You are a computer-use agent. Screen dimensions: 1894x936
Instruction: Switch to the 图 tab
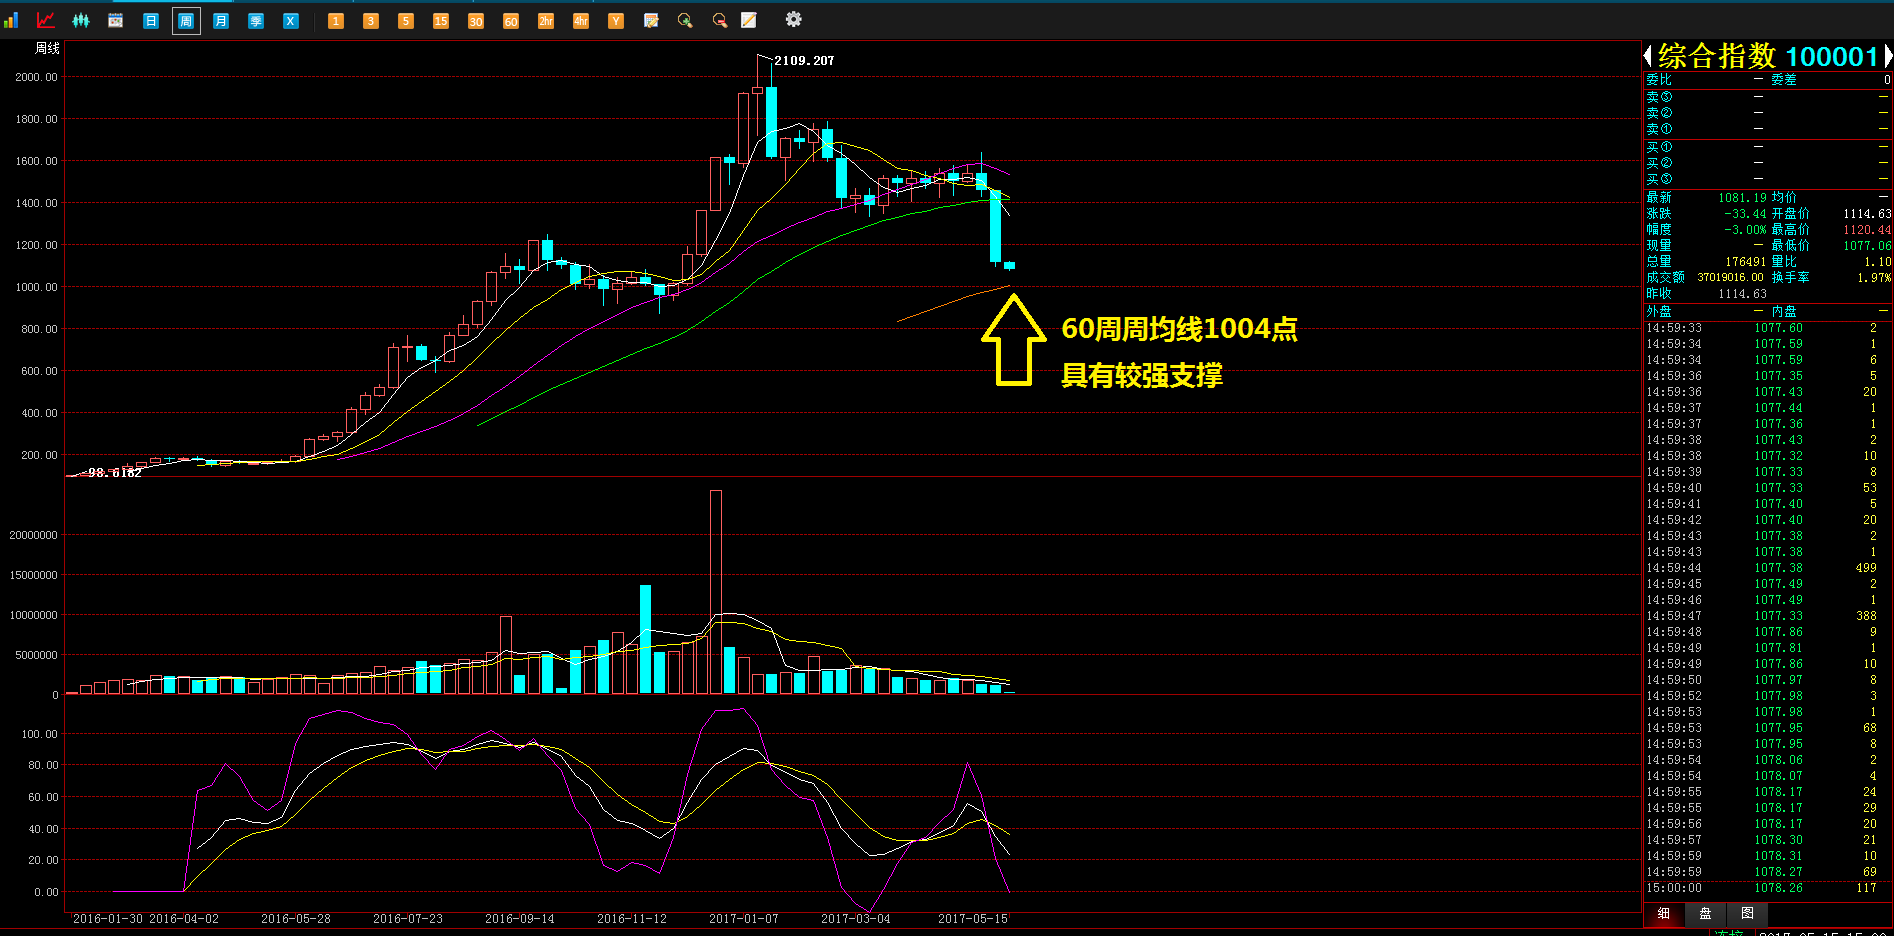point(1747,913)
